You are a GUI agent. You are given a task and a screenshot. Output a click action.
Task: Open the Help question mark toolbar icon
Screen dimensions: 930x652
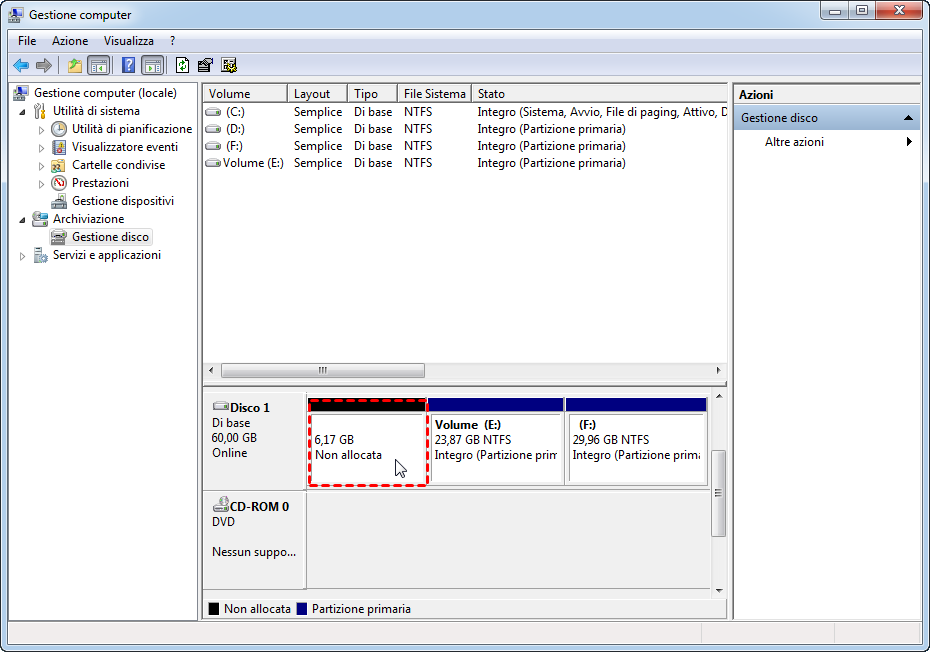coord(128,65)
